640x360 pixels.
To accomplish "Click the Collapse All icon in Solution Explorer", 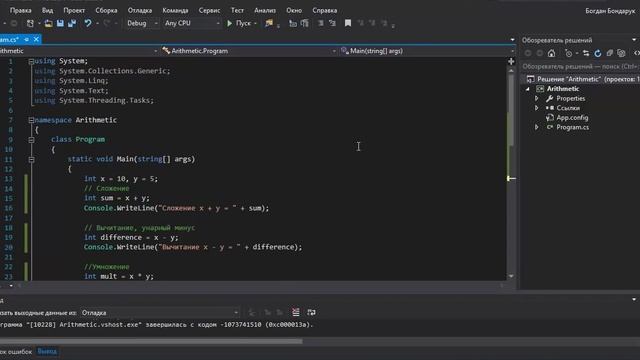I will coord(609,53).
